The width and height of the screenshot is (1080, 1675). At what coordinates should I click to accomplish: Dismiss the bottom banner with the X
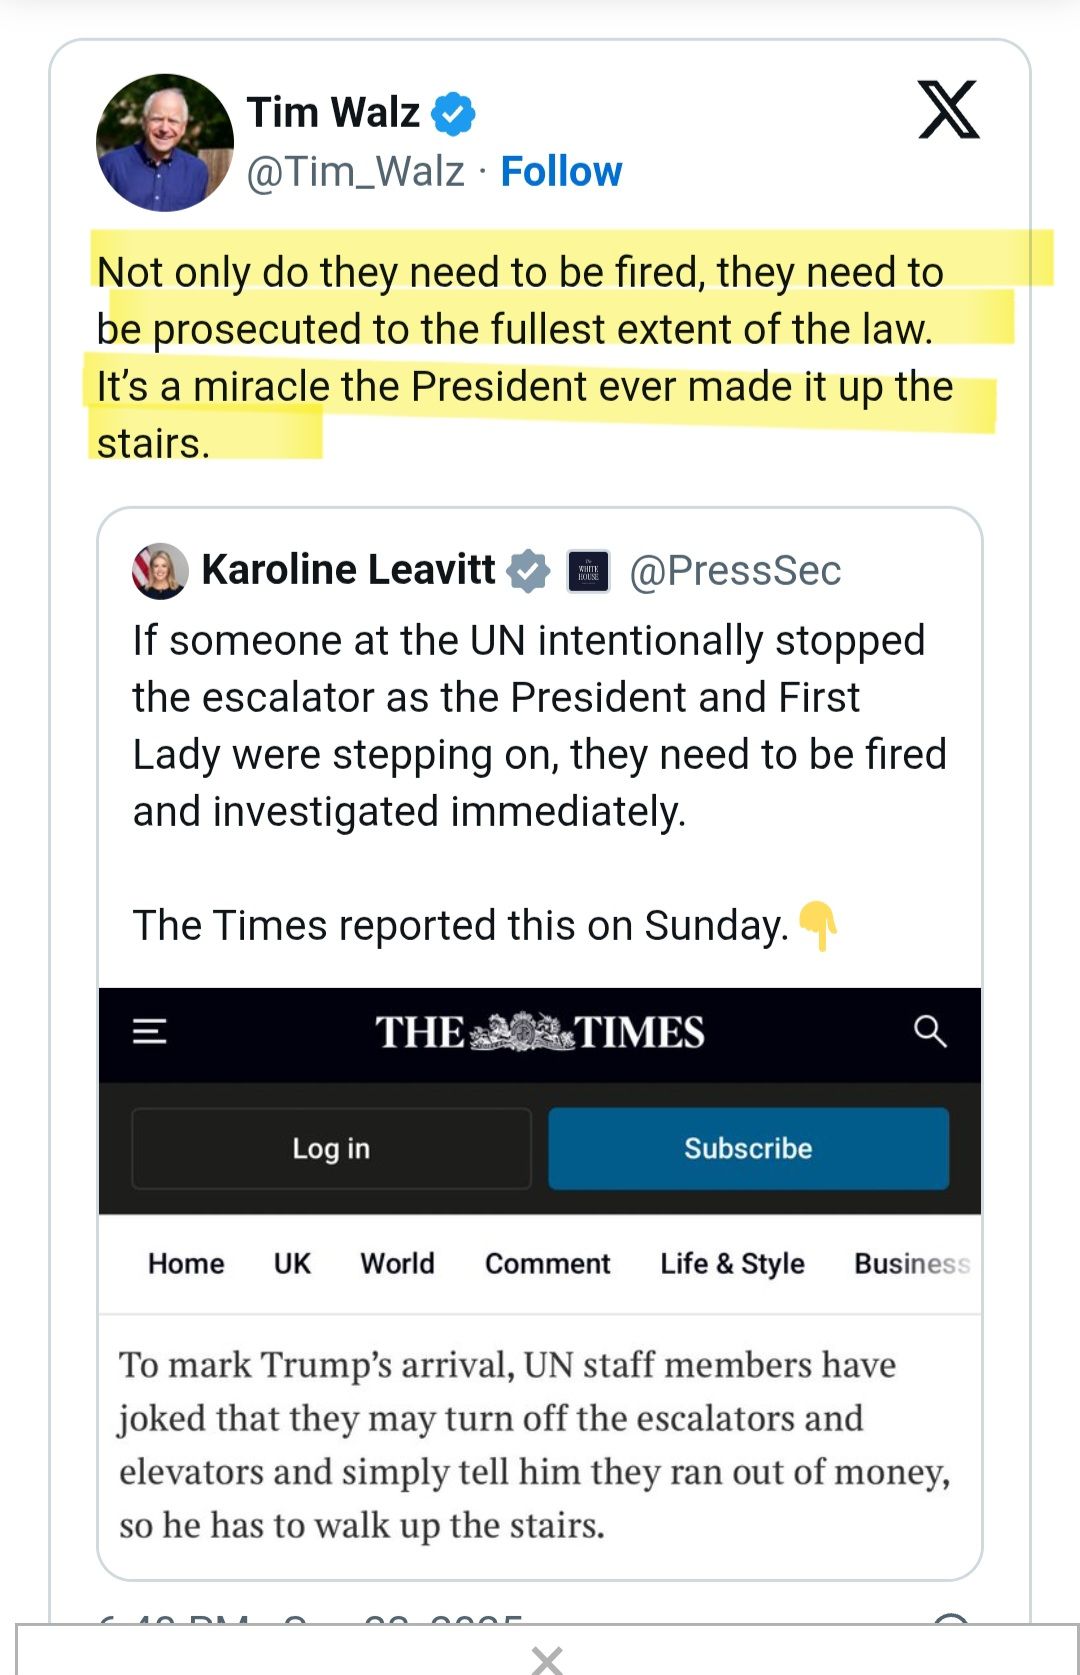pos(547,1660)
